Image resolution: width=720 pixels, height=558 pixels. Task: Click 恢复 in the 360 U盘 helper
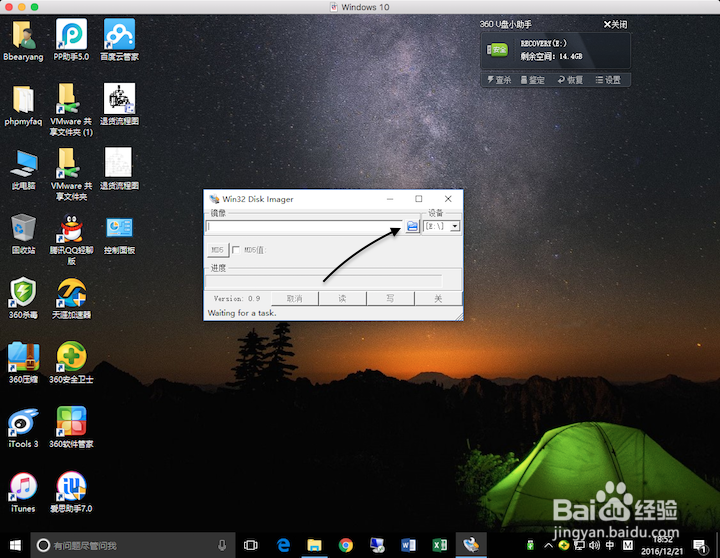pyautogui.click(x=570, y=80)
